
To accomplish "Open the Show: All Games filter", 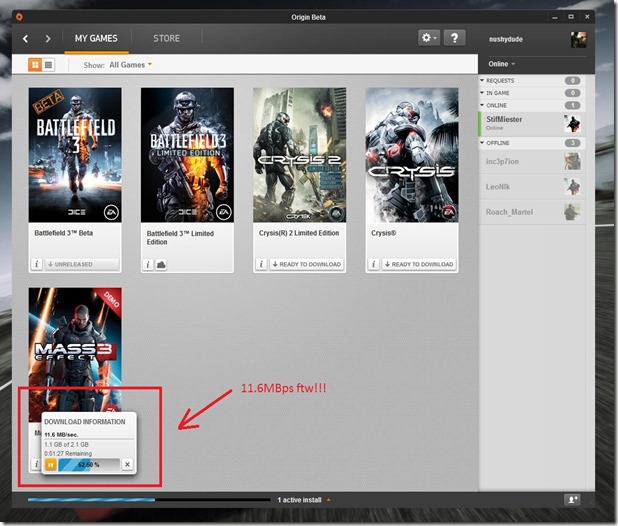I will [117, 65].
